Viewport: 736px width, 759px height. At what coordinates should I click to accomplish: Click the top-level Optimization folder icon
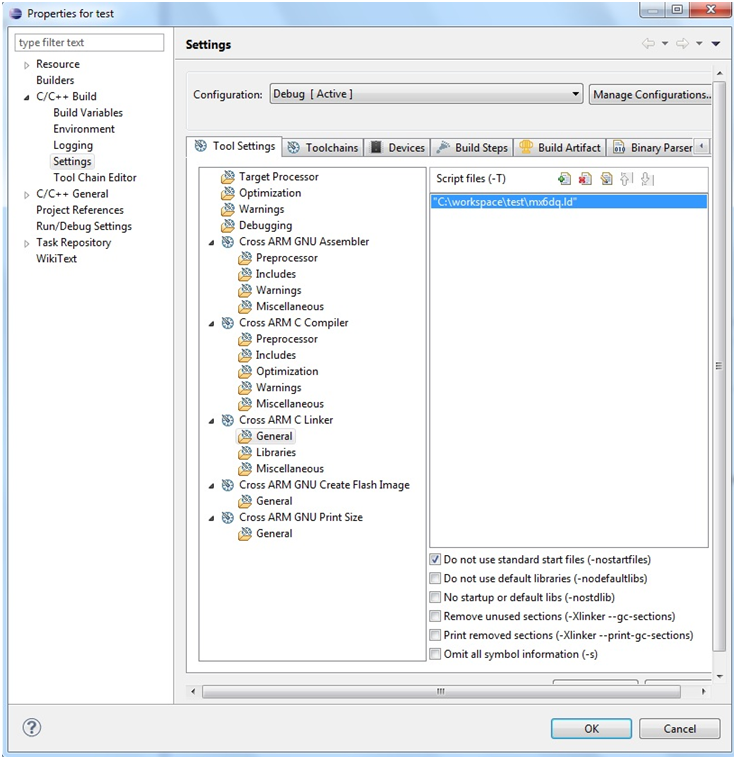point(228,193)
